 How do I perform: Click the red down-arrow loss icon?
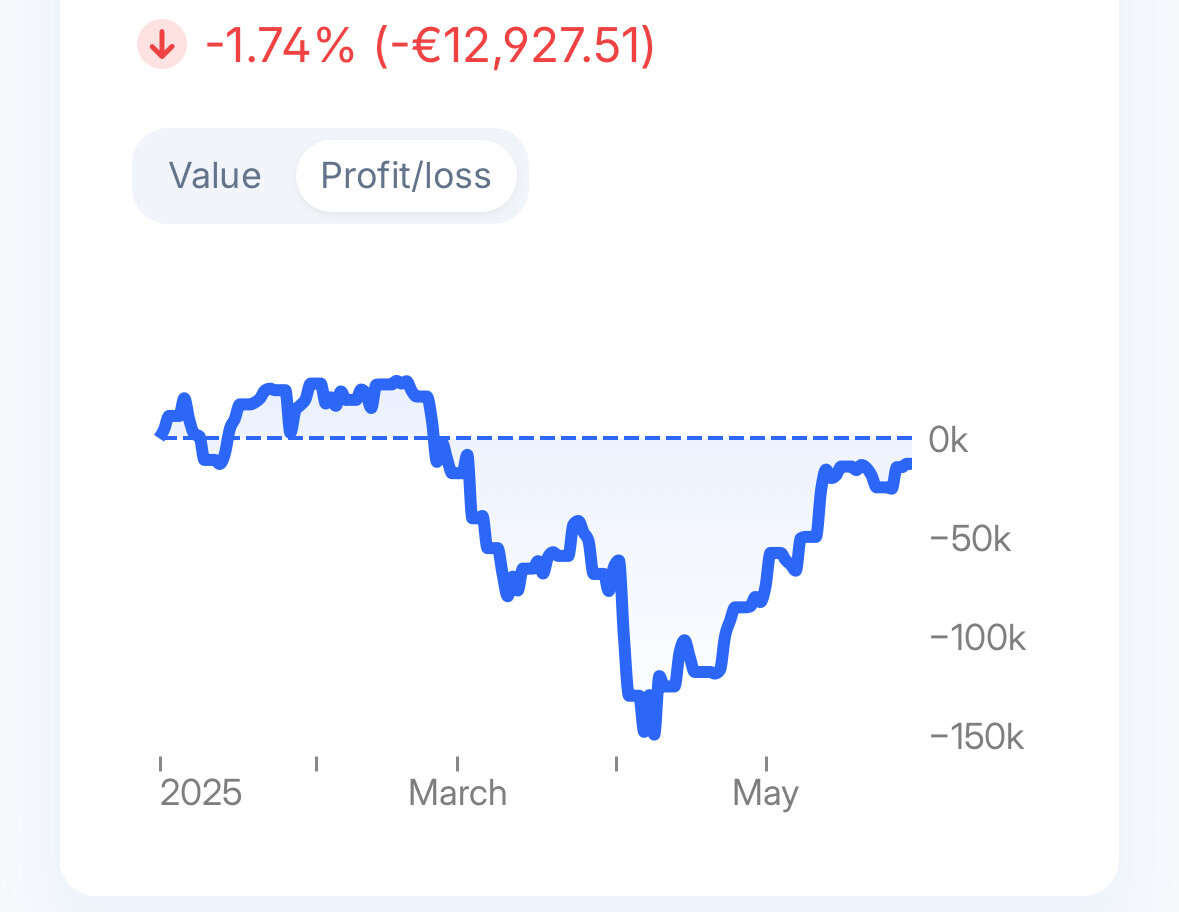click(x=162, y=45)
